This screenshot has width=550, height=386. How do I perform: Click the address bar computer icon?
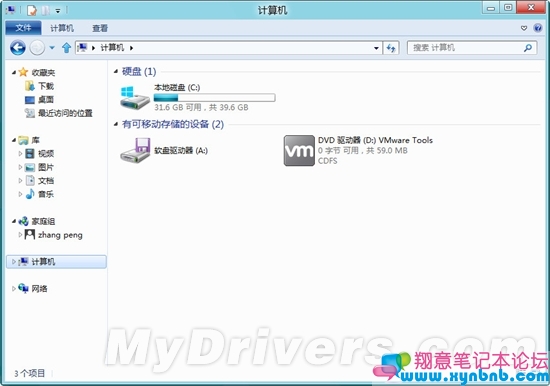(x=82, y=47)
